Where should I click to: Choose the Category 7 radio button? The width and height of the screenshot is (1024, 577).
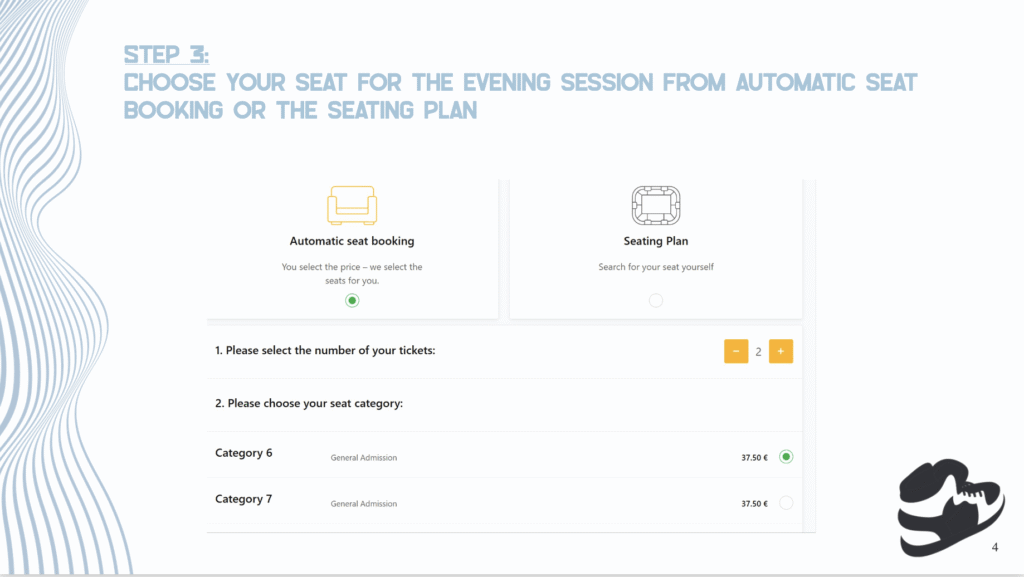click(786, 503)
